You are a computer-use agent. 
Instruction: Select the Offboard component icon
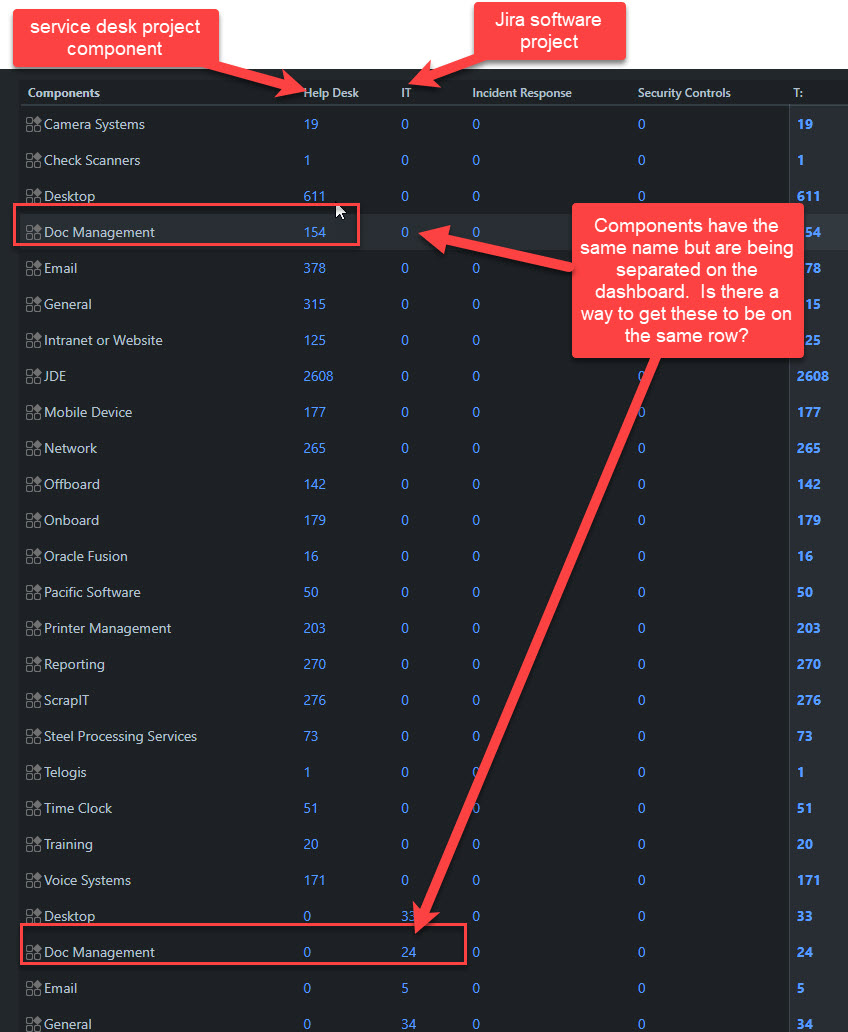click(x=34, y=484)
